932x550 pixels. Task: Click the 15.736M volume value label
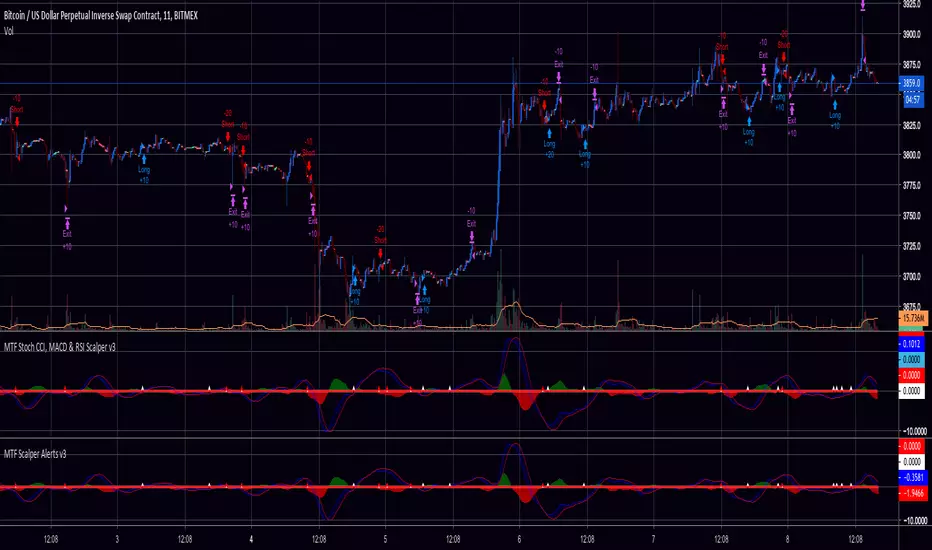coord(912,318)
